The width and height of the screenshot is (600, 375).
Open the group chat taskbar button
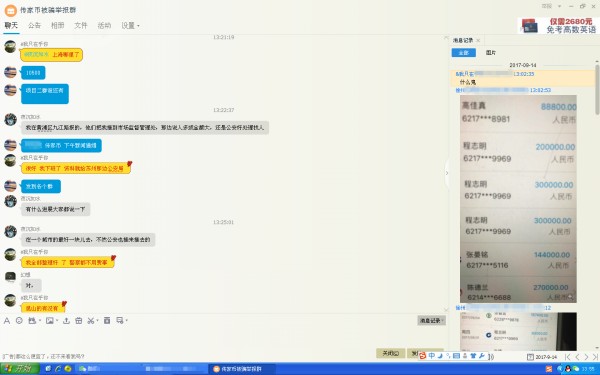(x=241, y=369)
